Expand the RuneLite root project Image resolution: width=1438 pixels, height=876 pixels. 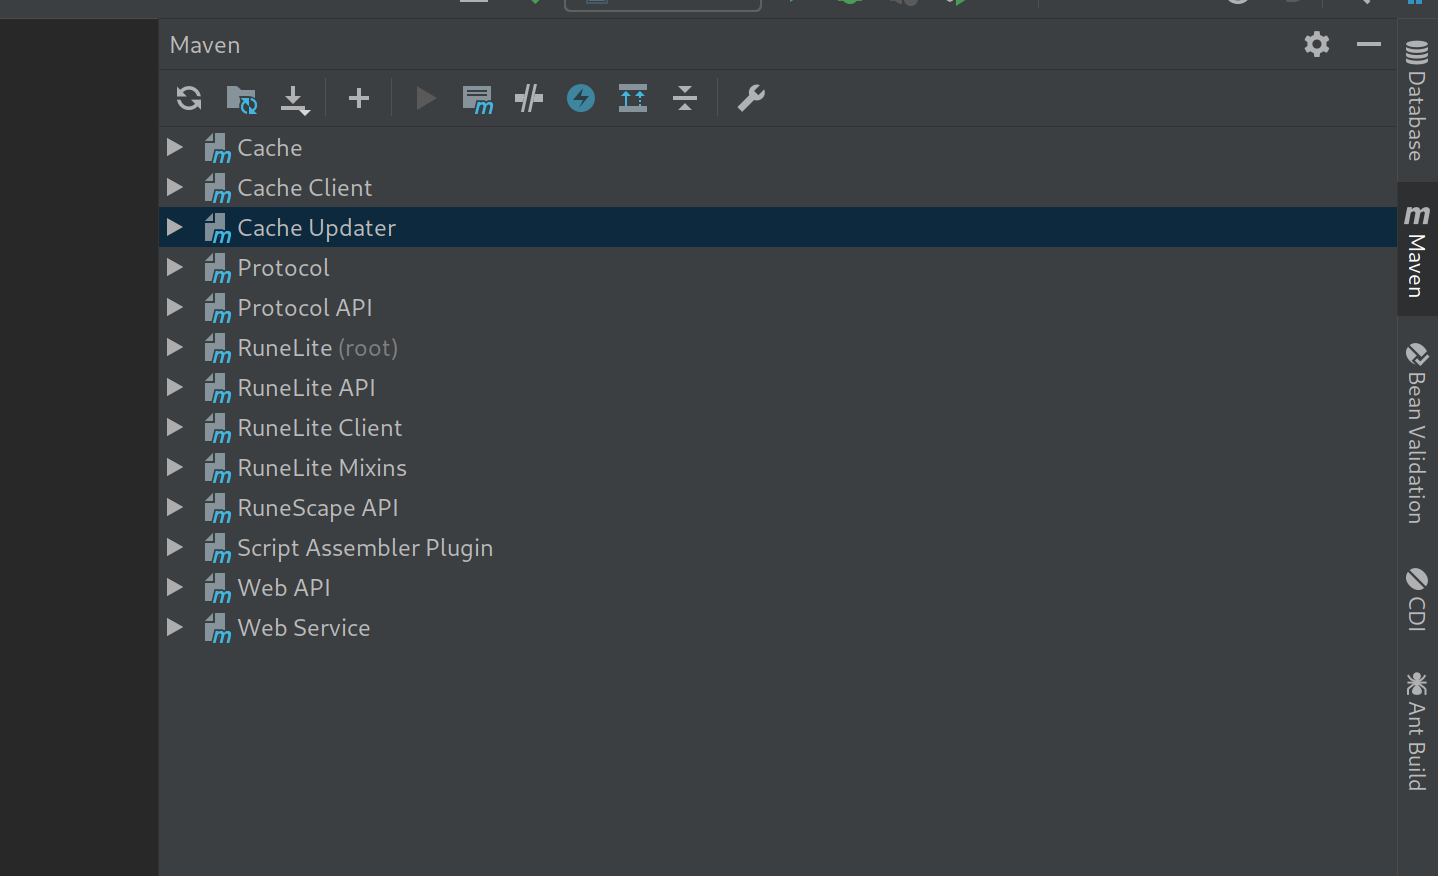tap(175, 347)
